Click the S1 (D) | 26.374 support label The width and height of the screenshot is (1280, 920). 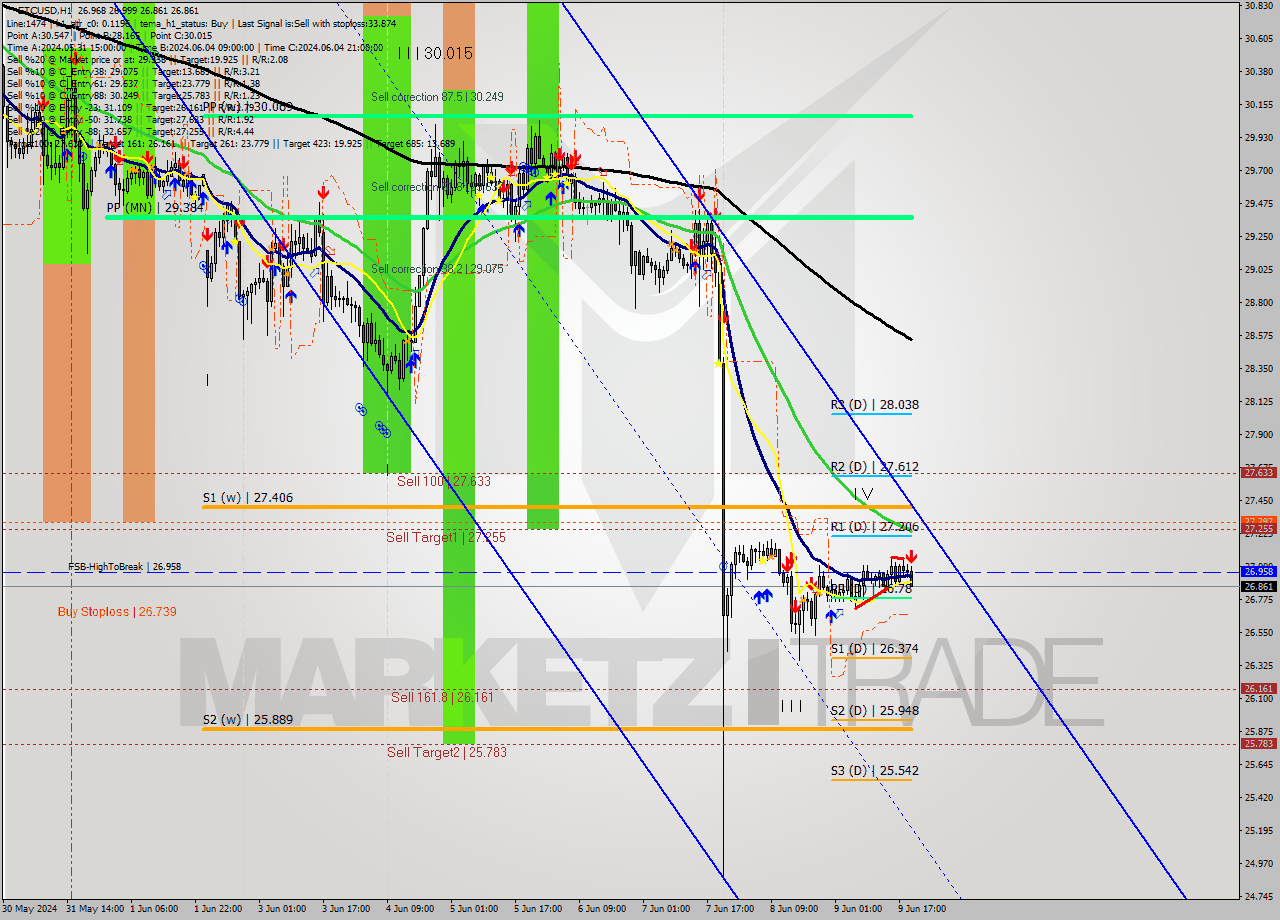(874, 649)
